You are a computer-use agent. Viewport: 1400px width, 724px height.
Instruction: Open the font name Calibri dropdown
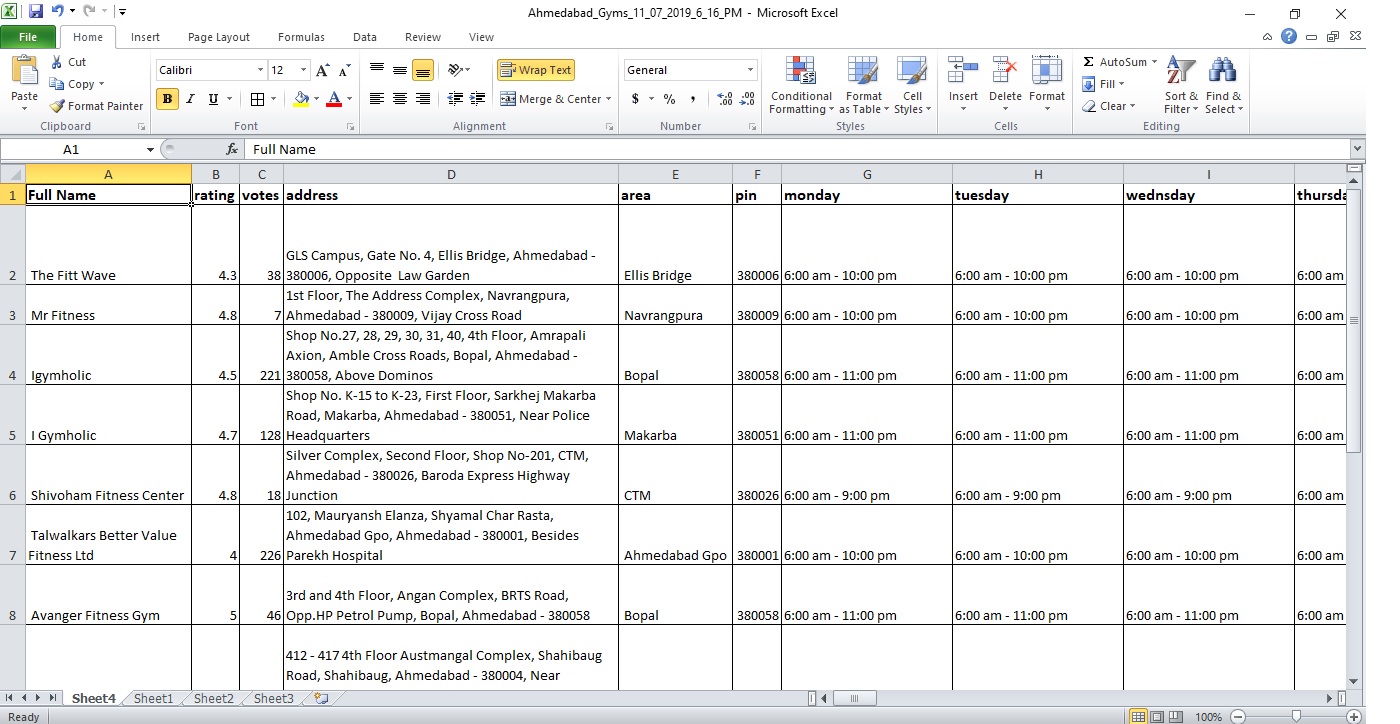[260, 70]
